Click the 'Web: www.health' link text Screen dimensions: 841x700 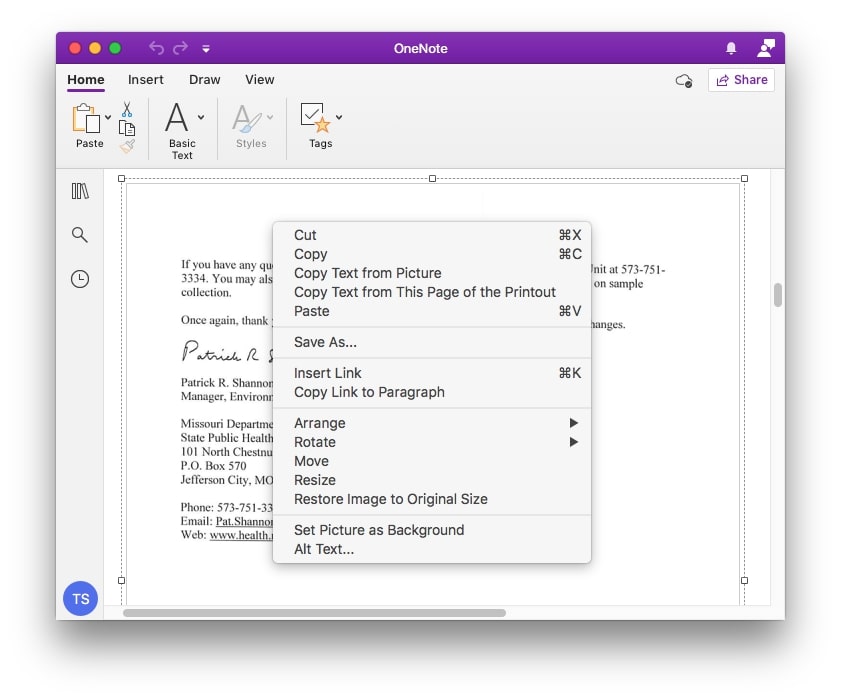click(227, 535)
